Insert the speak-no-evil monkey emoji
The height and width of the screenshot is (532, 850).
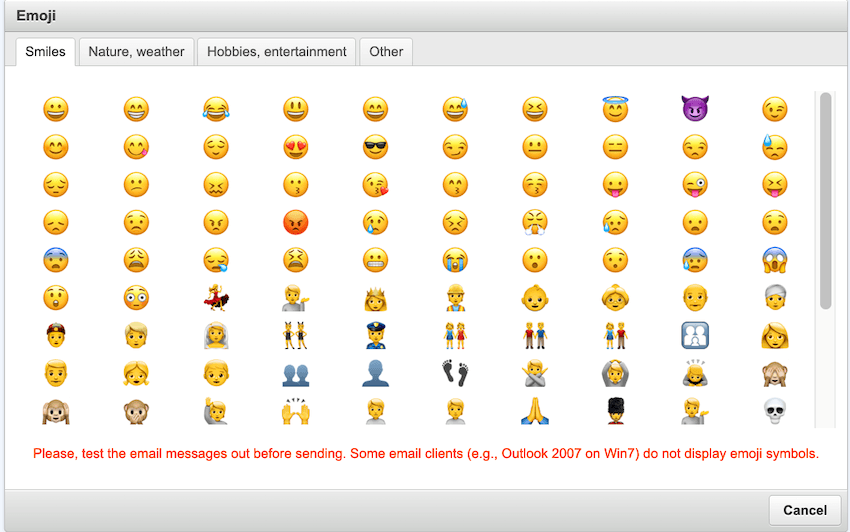(x=136, y=411)
